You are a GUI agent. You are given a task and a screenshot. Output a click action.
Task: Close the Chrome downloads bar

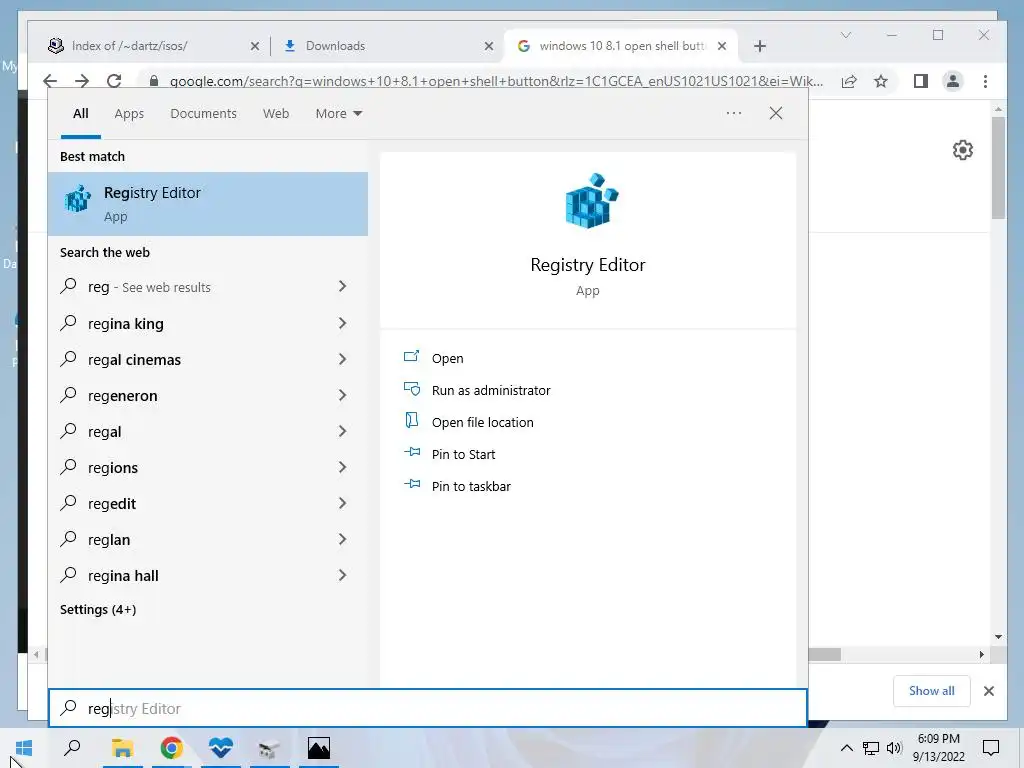tap(989, 691)
